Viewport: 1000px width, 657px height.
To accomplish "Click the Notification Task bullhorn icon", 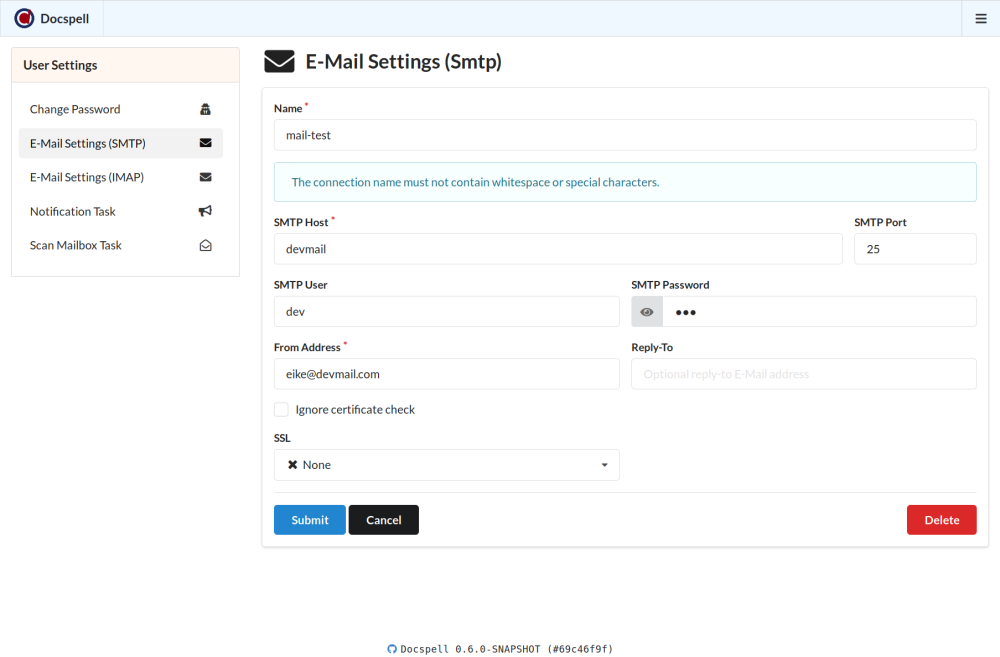I will pyautogui.click(x=205, y=211).
